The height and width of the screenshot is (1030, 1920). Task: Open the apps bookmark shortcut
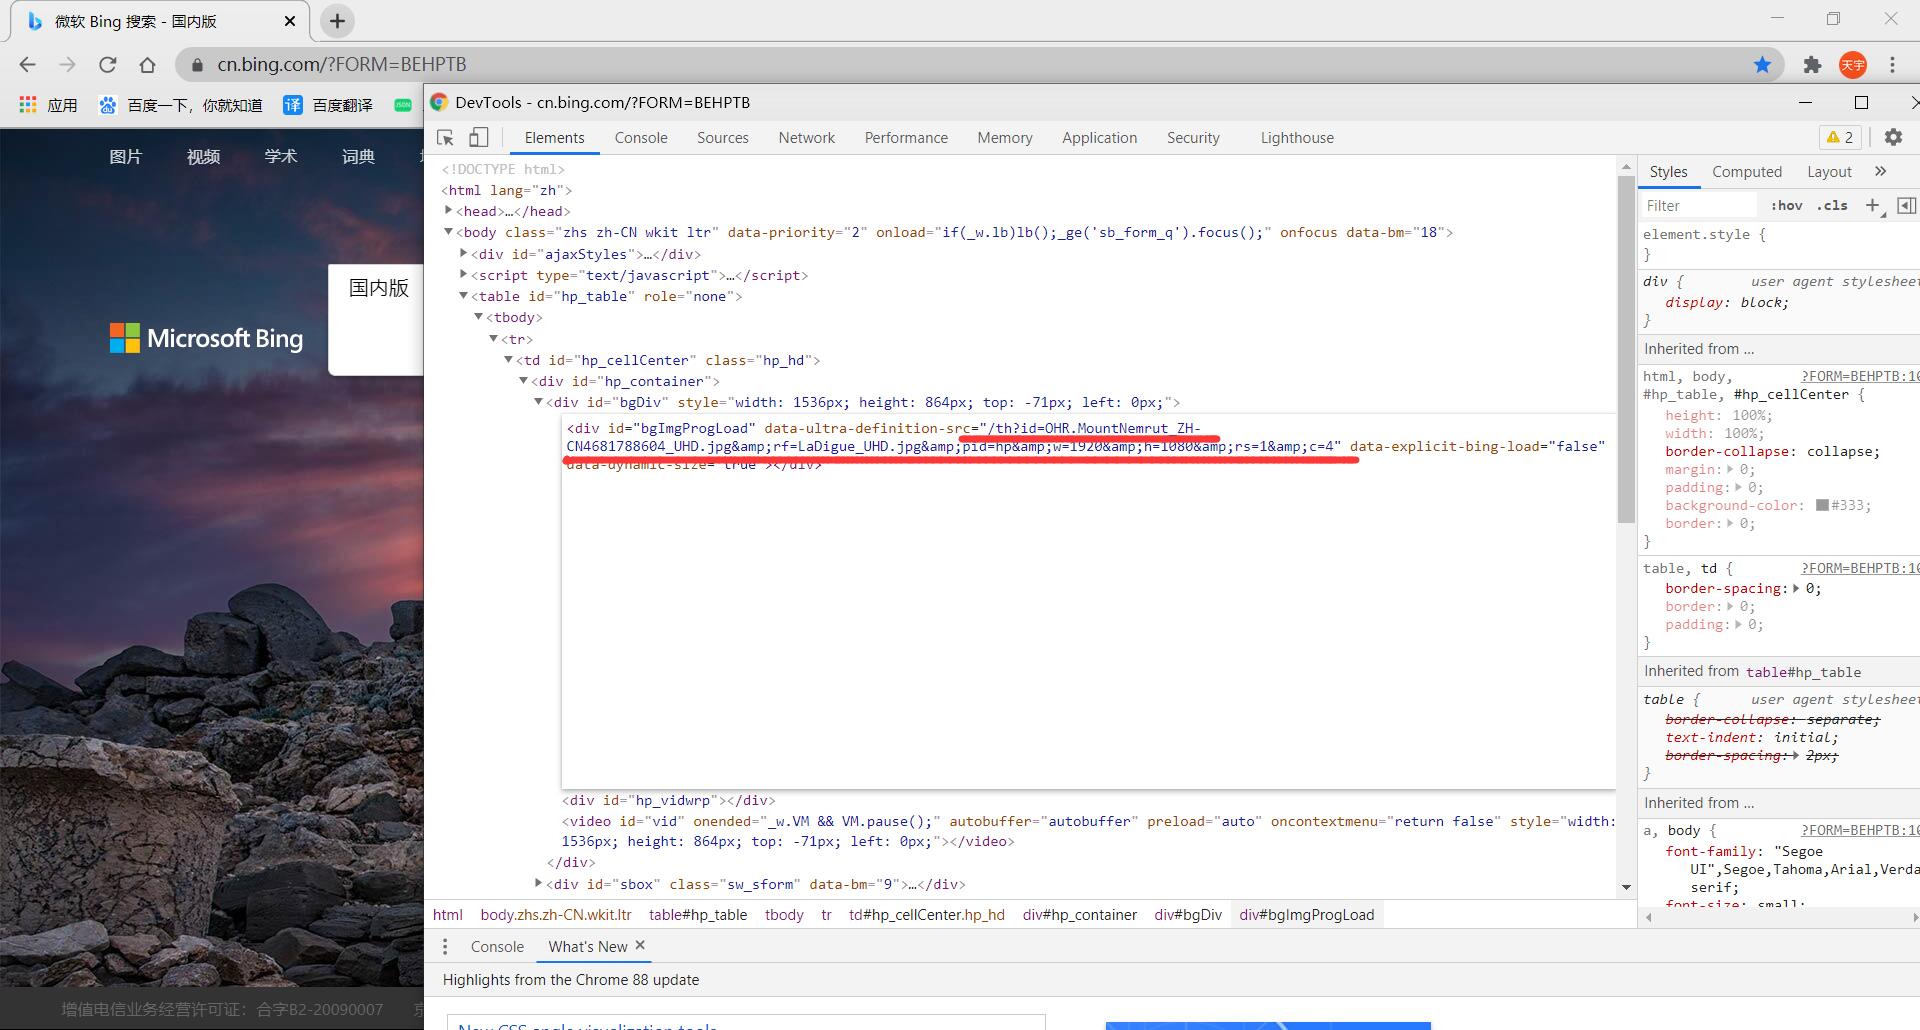(48, 105)
